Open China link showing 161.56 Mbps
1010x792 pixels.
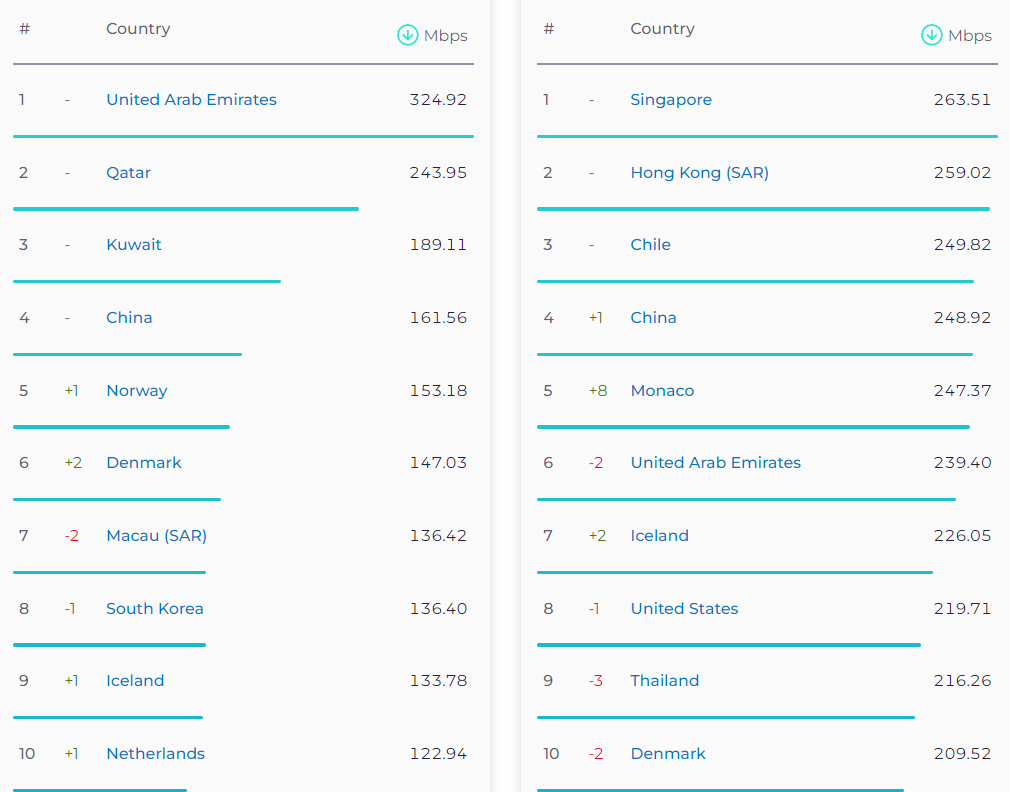pos(129,318)
